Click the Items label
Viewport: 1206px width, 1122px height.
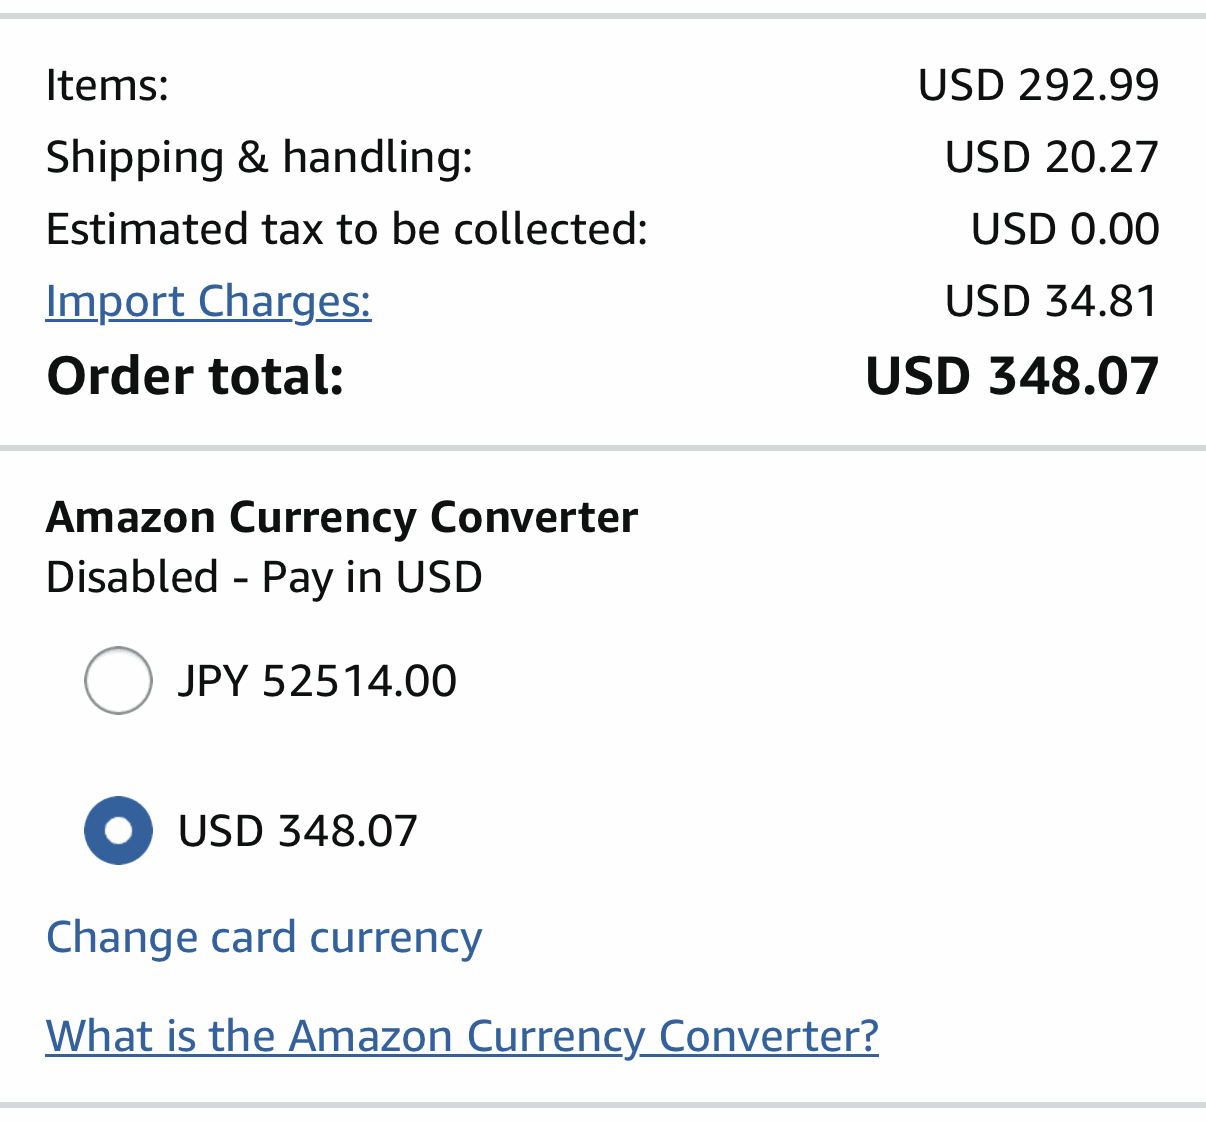pyautogui.click(x=107, y=85)
